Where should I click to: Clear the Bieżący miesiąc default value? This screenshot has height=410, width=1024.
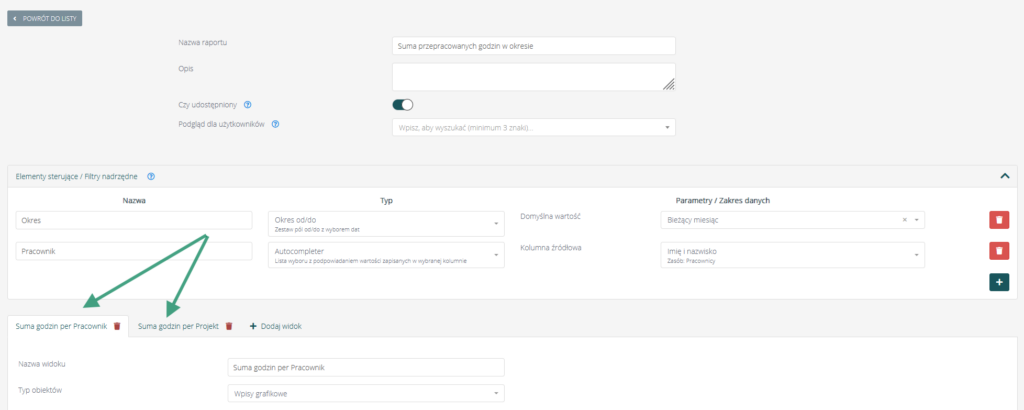904,220
